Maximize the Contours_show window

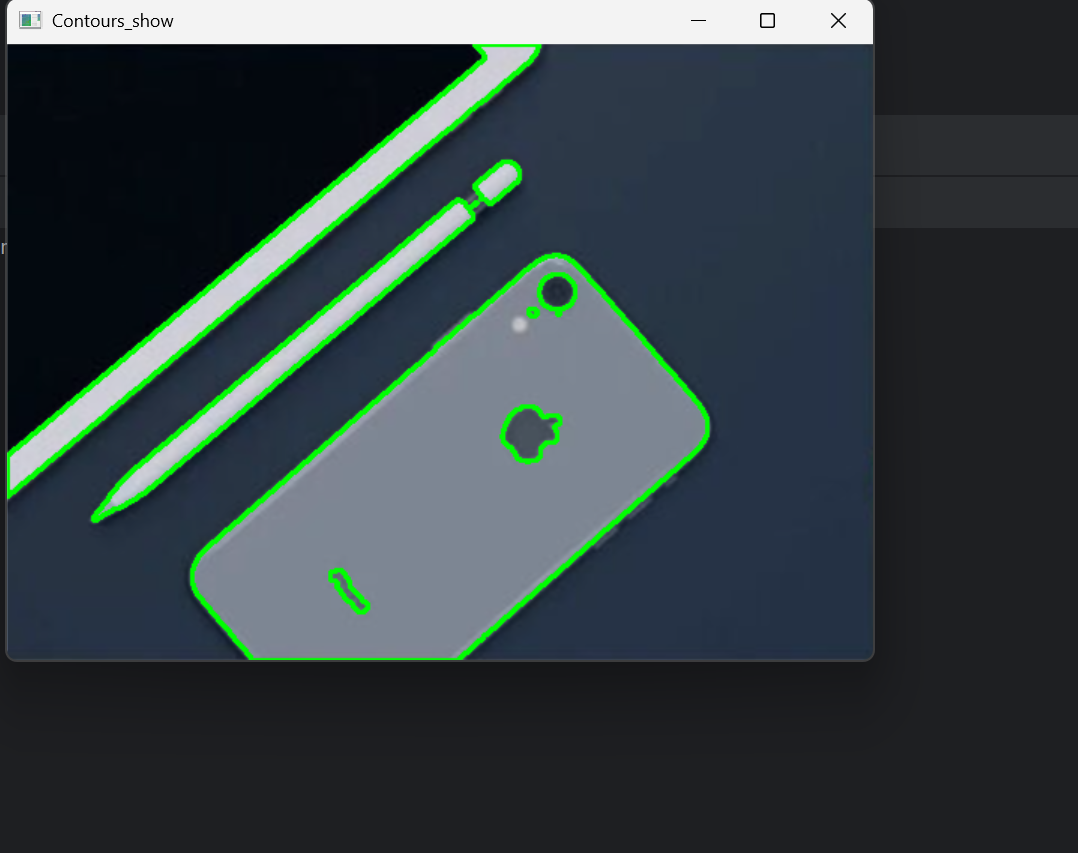pos(767,21)
